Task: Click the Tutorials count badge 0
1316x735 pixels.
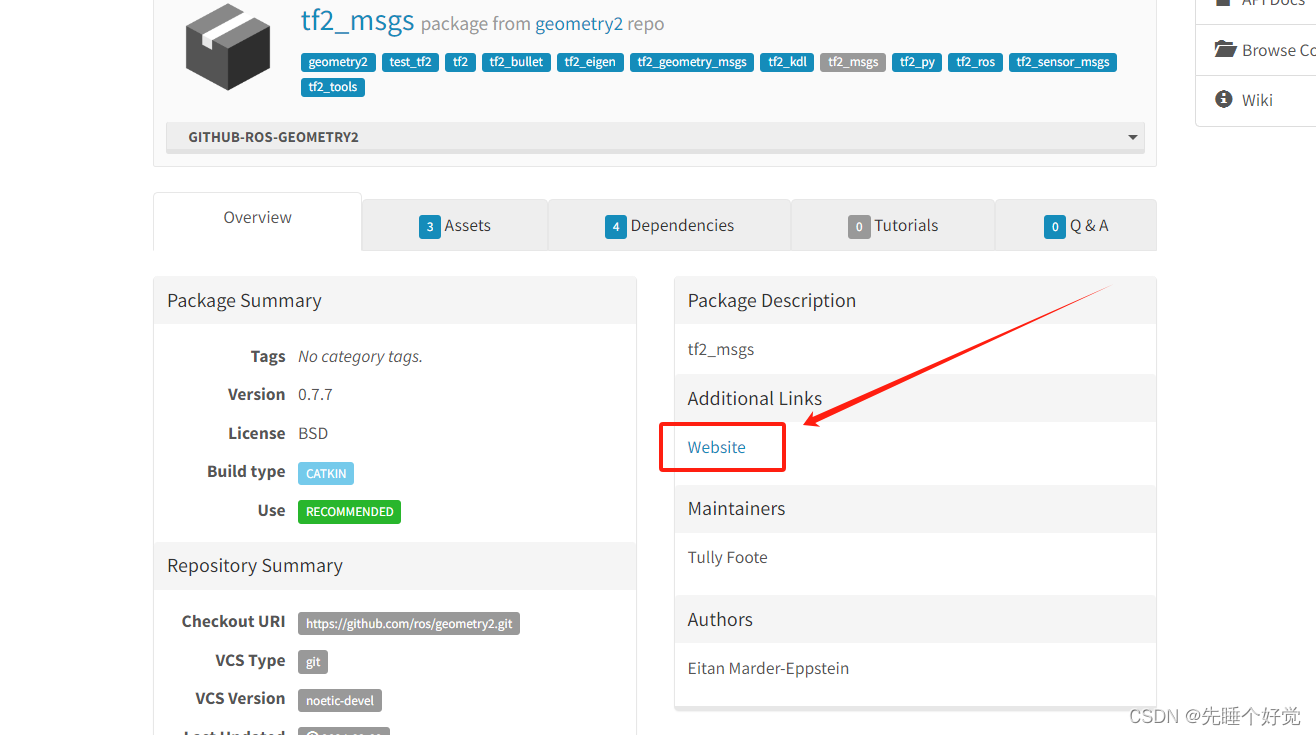Action: click(859, 227)
